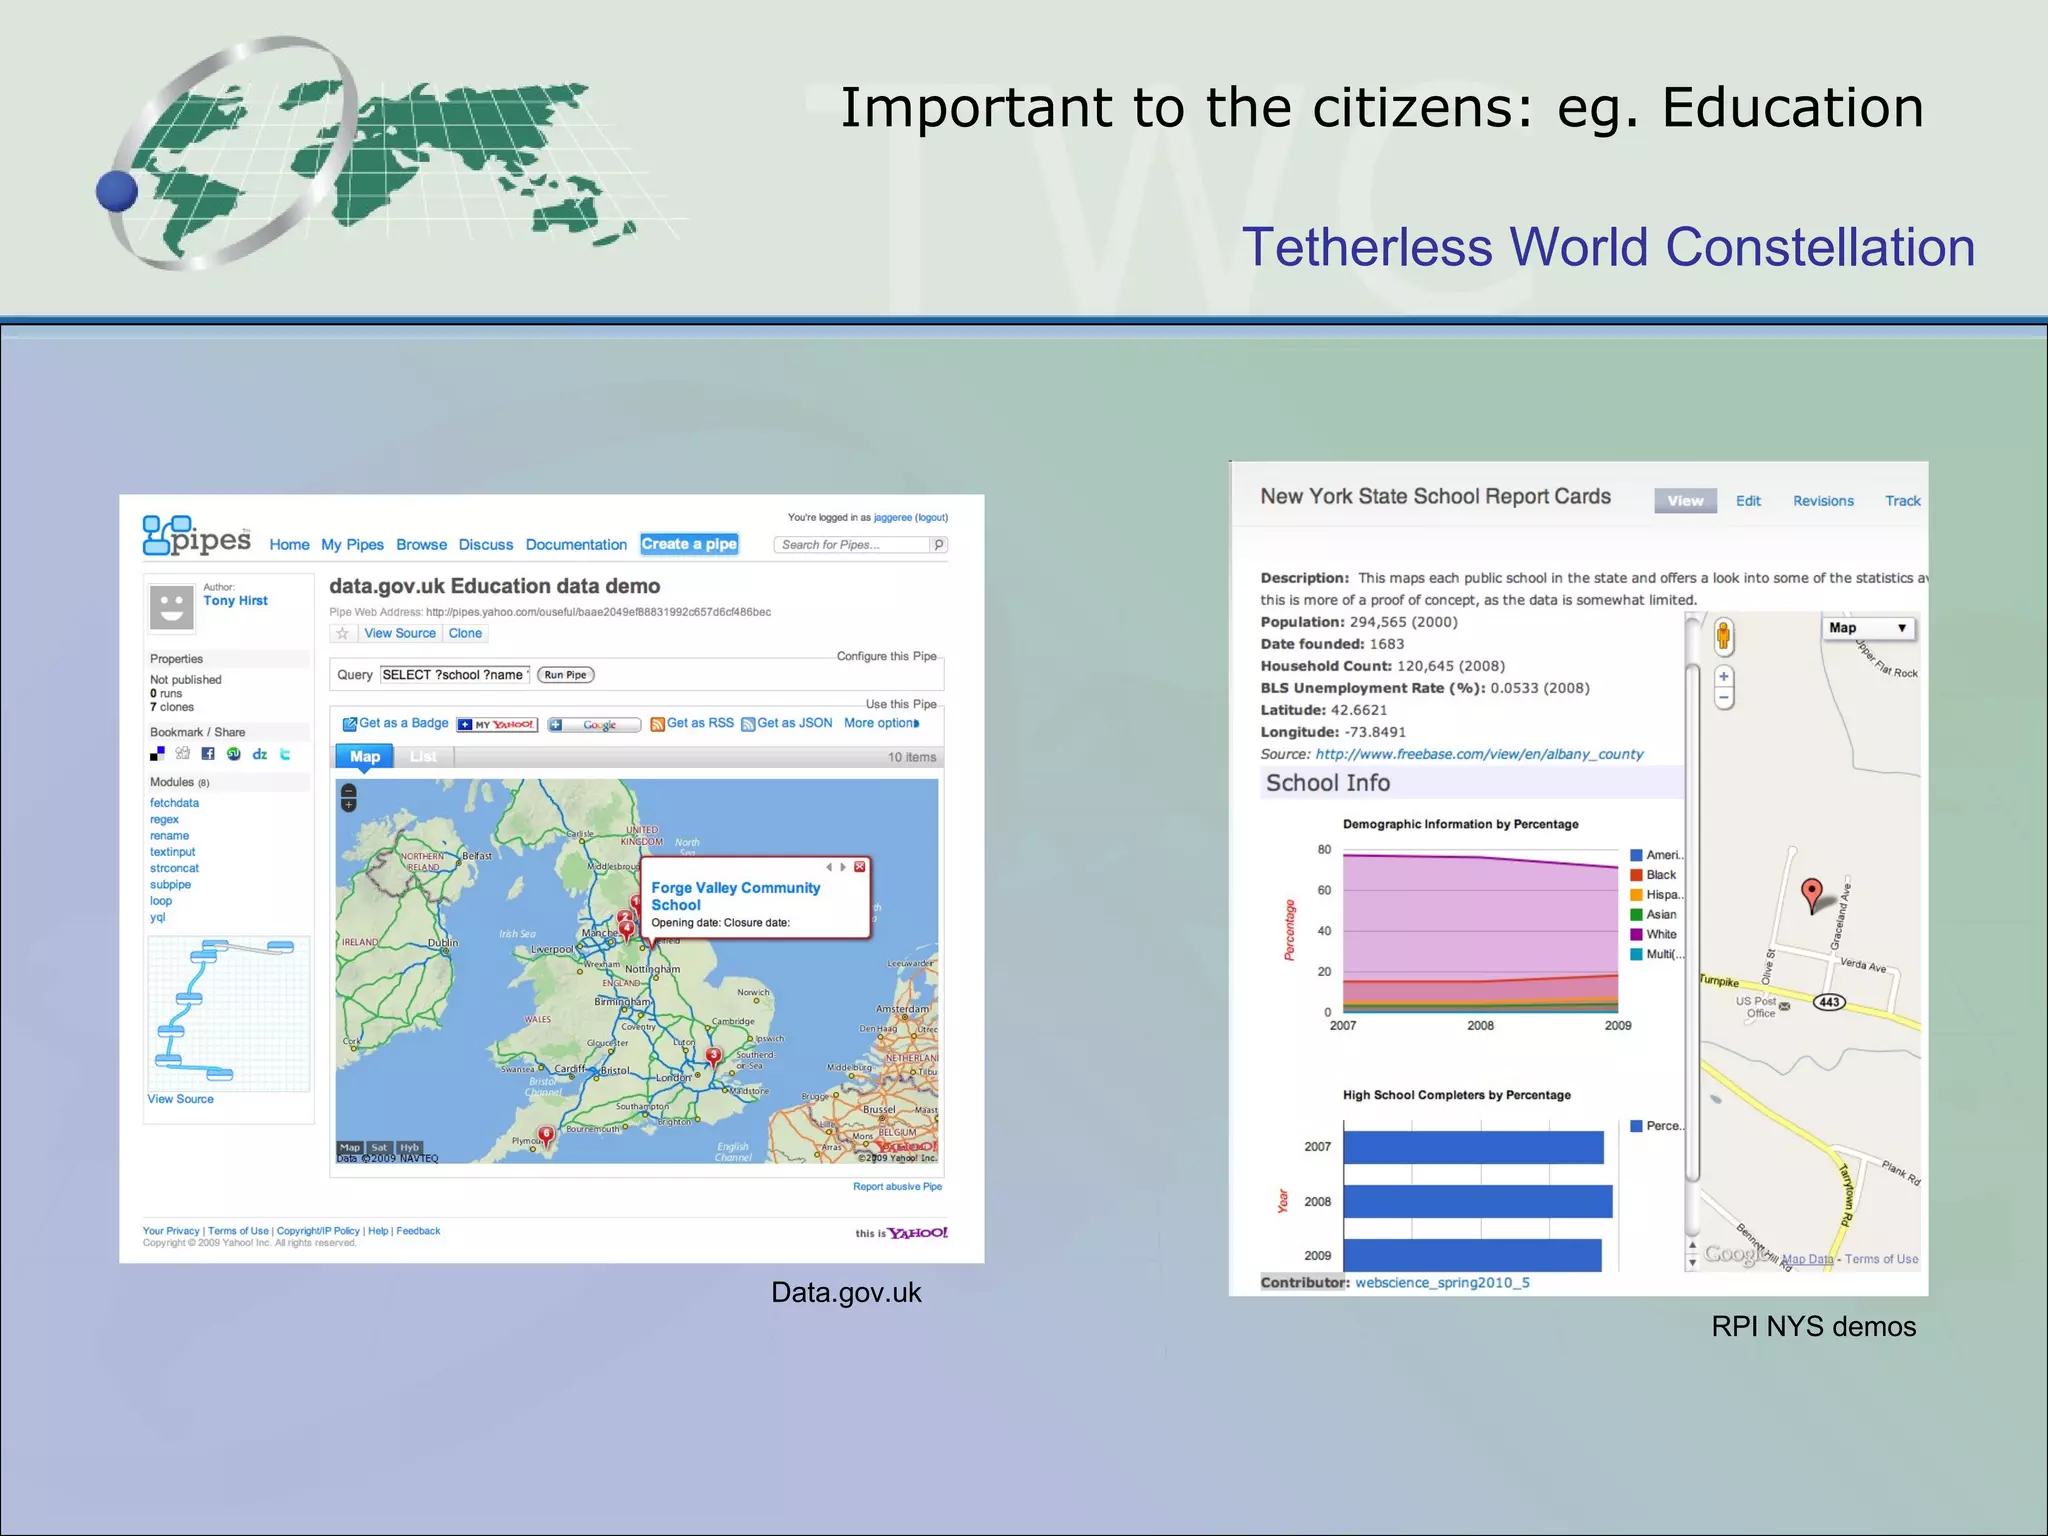Close the Forge Valley Community School popup
This screenshot has height=1536, width=2048.
click(x=859, y=867)
